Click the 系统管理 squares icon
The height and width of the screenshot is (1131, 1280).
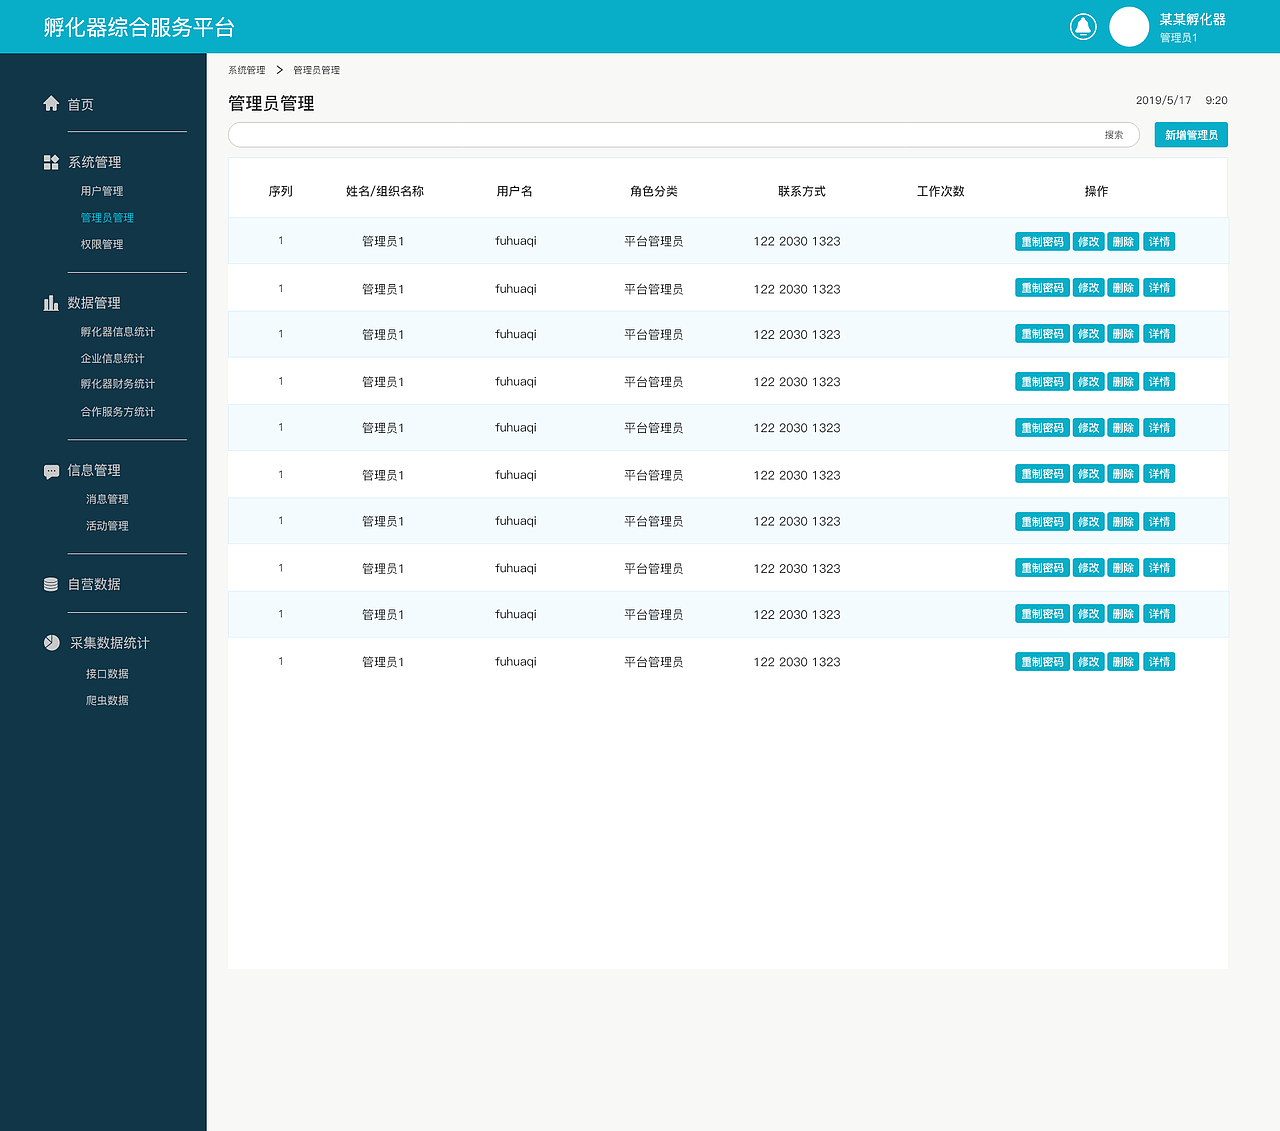(51, 162)
